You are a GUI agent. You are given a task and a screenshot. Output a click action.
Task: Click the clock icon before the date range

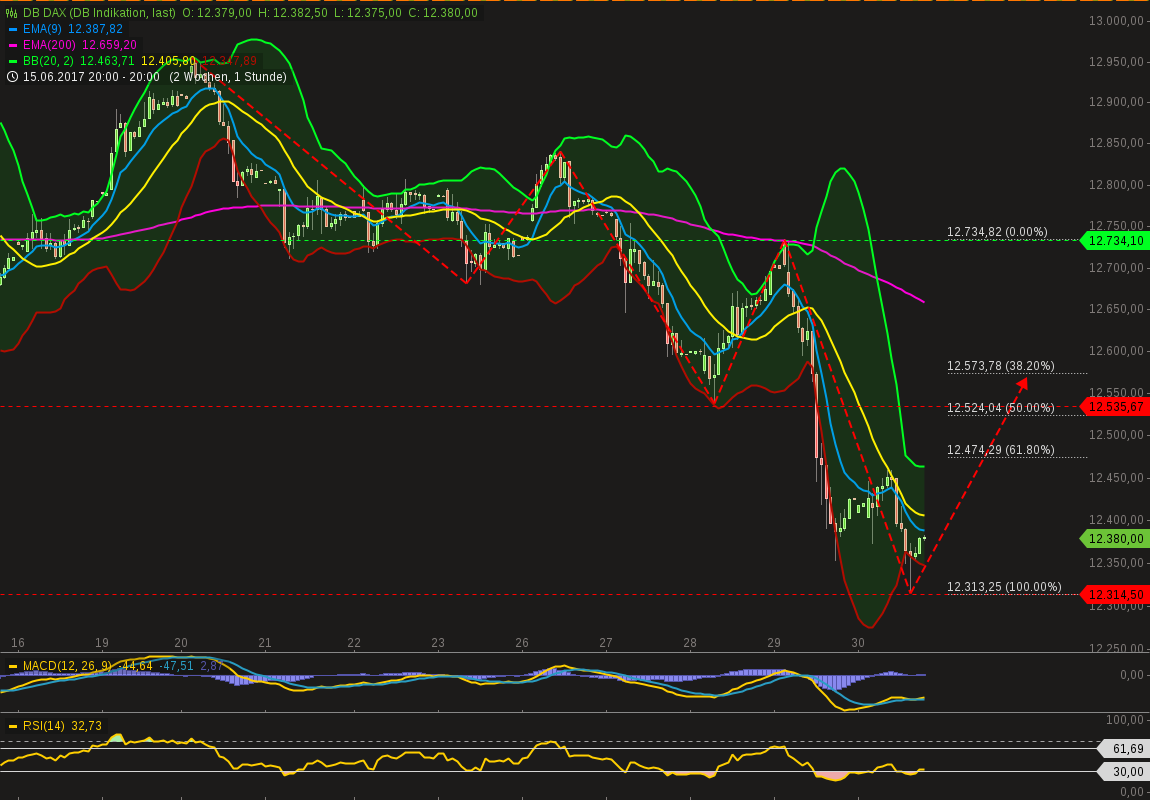point(11,77)
